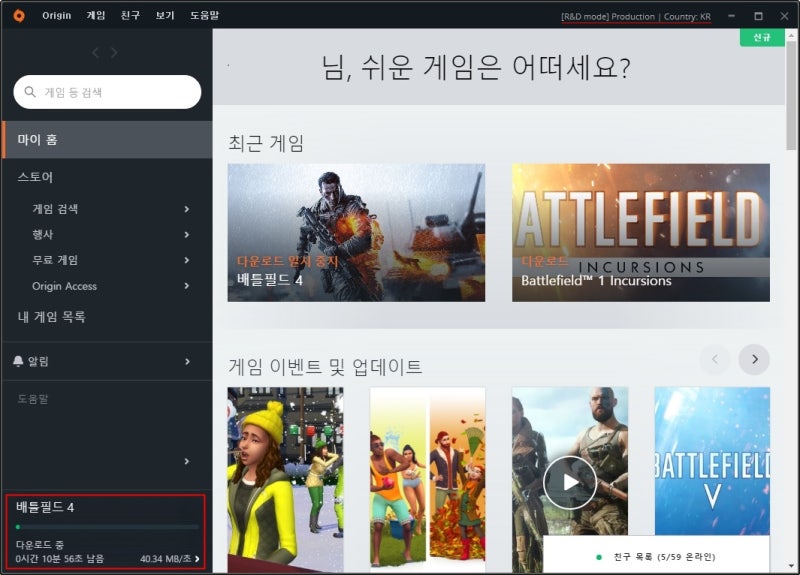Click the 최근 게임 heading
The height and width of the screenshot is (575, 800).
pyautogui.click(x=266, y=143)
